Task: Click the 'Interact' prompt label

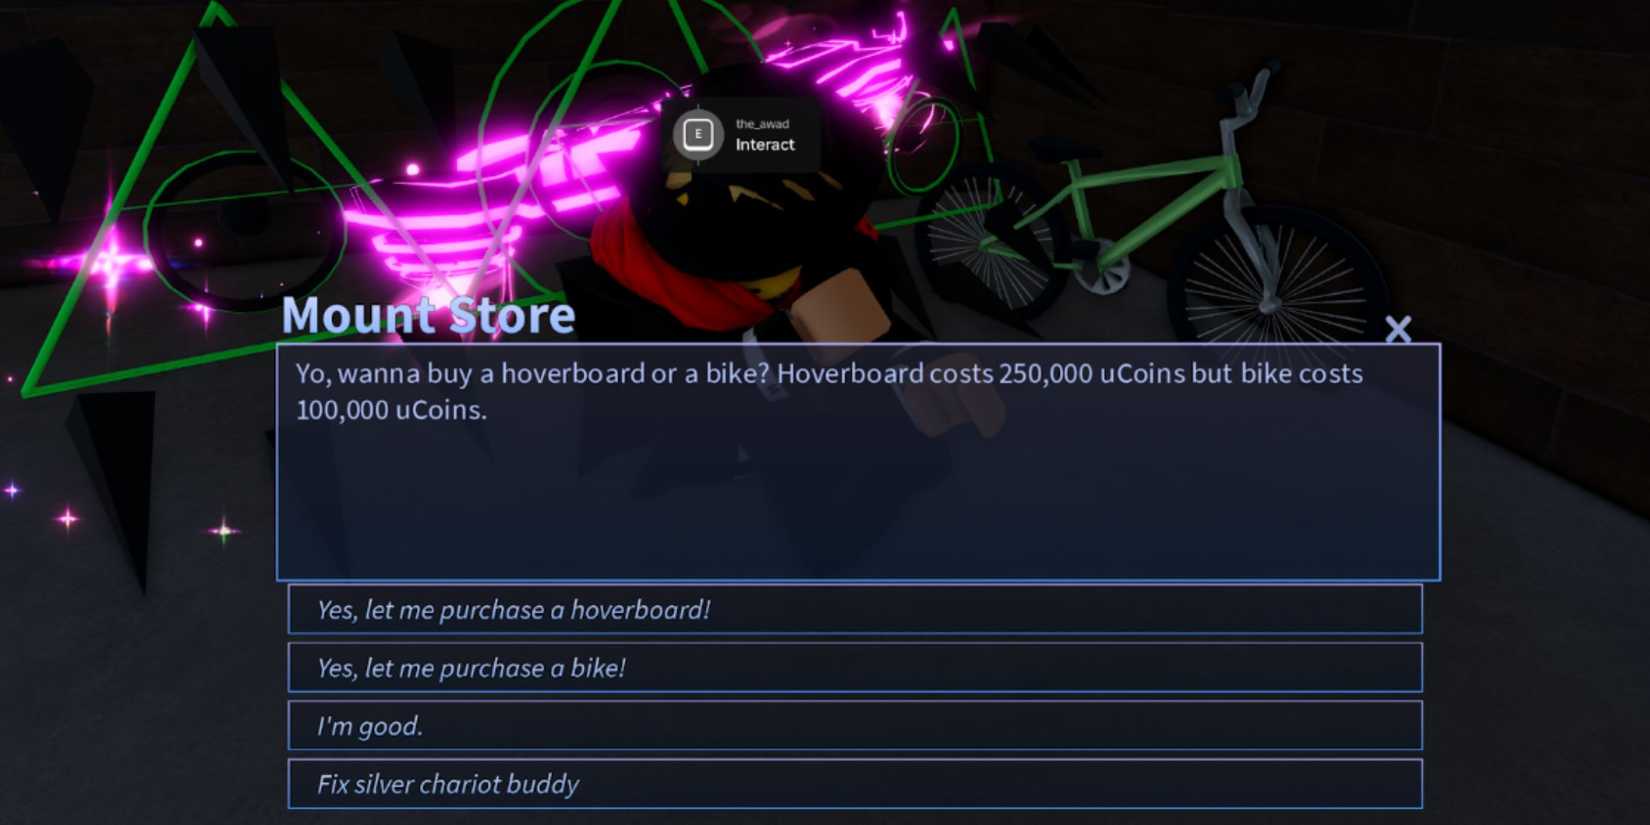Action: [765, 145]
